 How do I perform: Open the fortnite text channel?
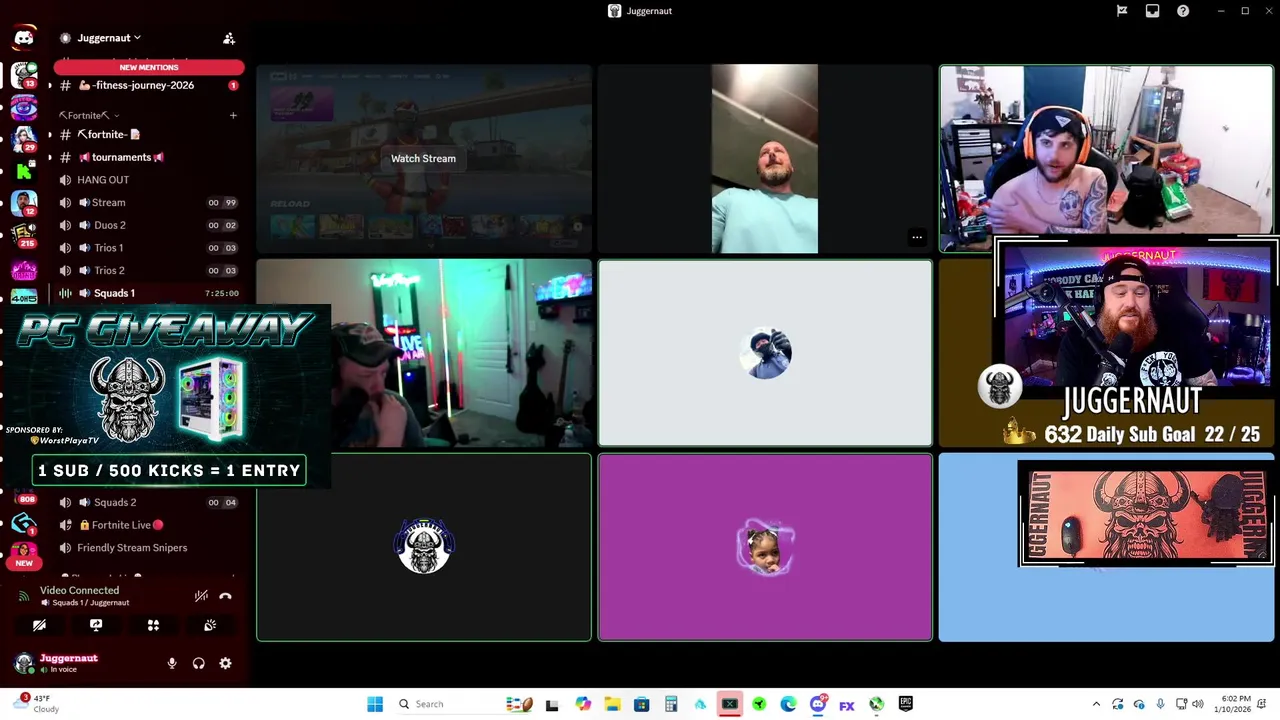[x=147, y=134]
